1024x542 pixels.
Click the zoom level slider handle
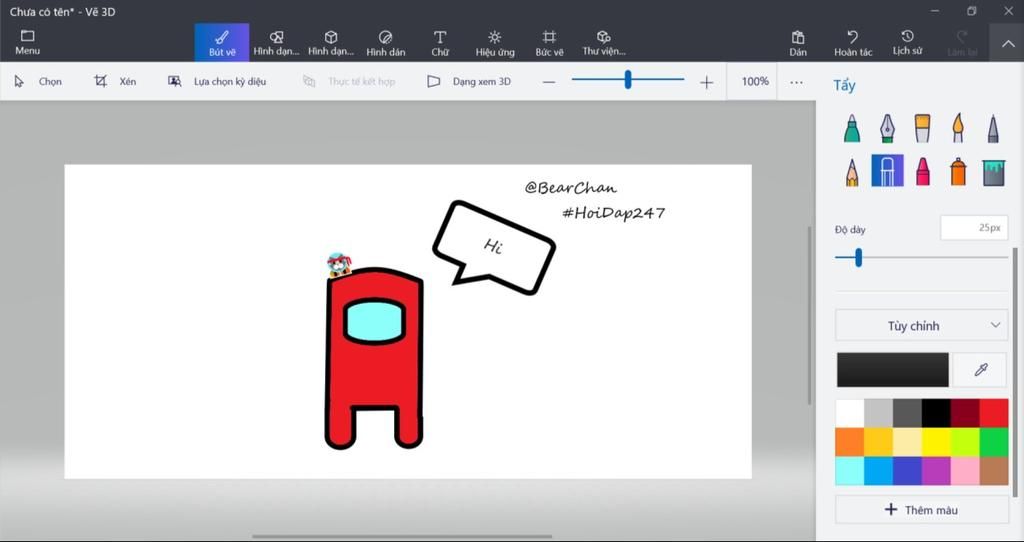pos(628,80)
